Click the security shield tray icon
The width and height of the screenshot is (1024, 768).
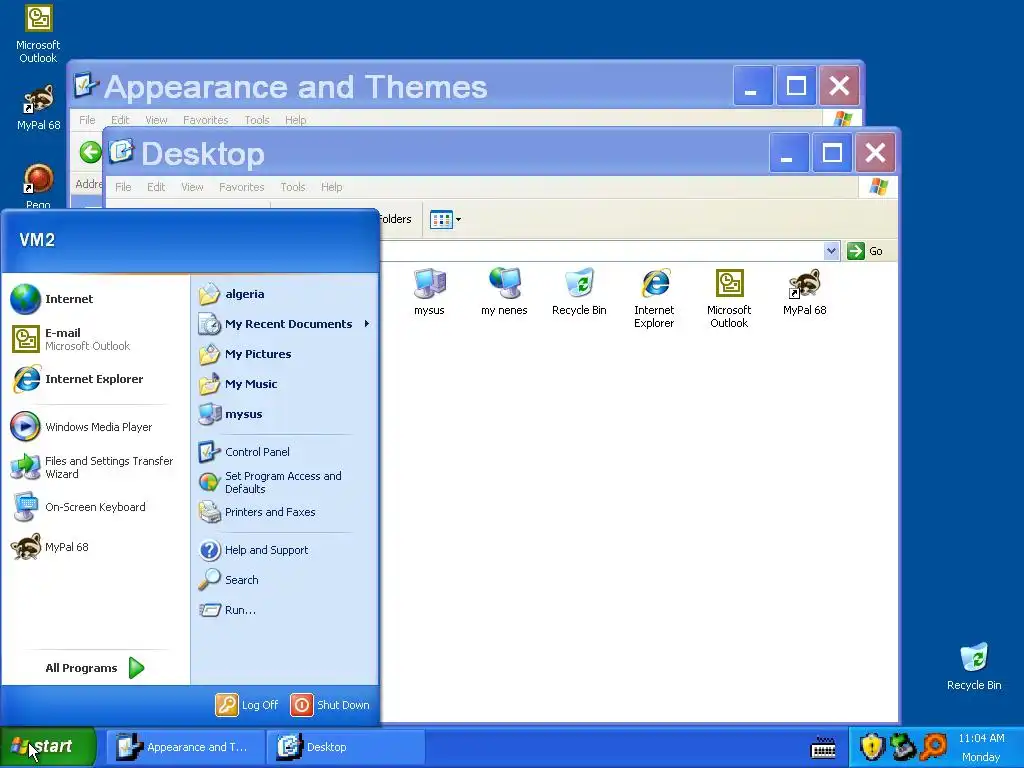(x=872, y=747)
